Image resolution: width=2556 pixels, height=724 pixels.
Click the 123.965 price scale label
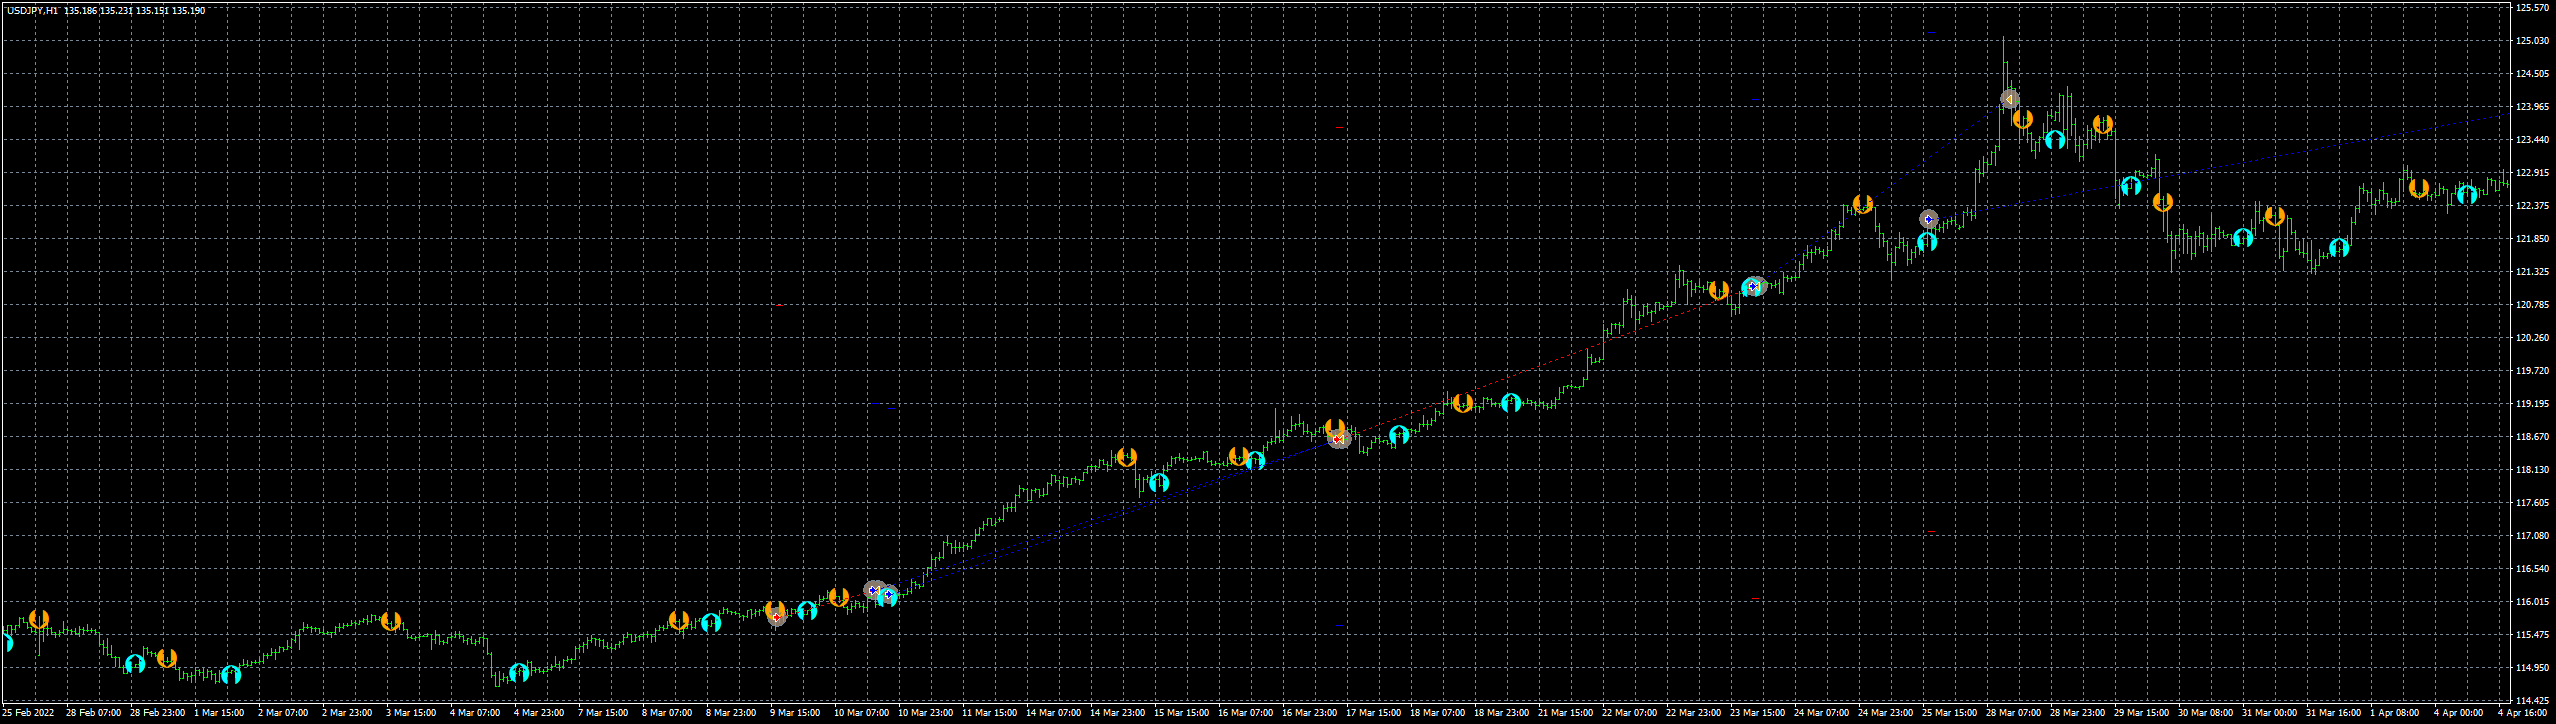(2531, 106)
